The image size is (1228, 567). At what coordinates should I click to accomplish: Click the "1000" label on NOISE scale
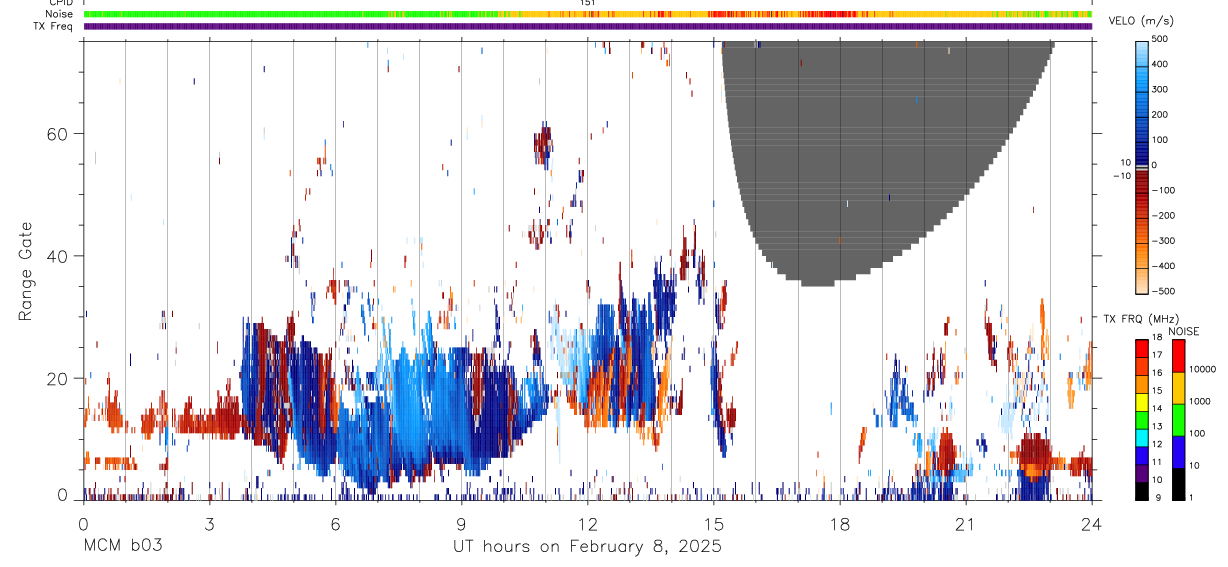coord(1200,402)
